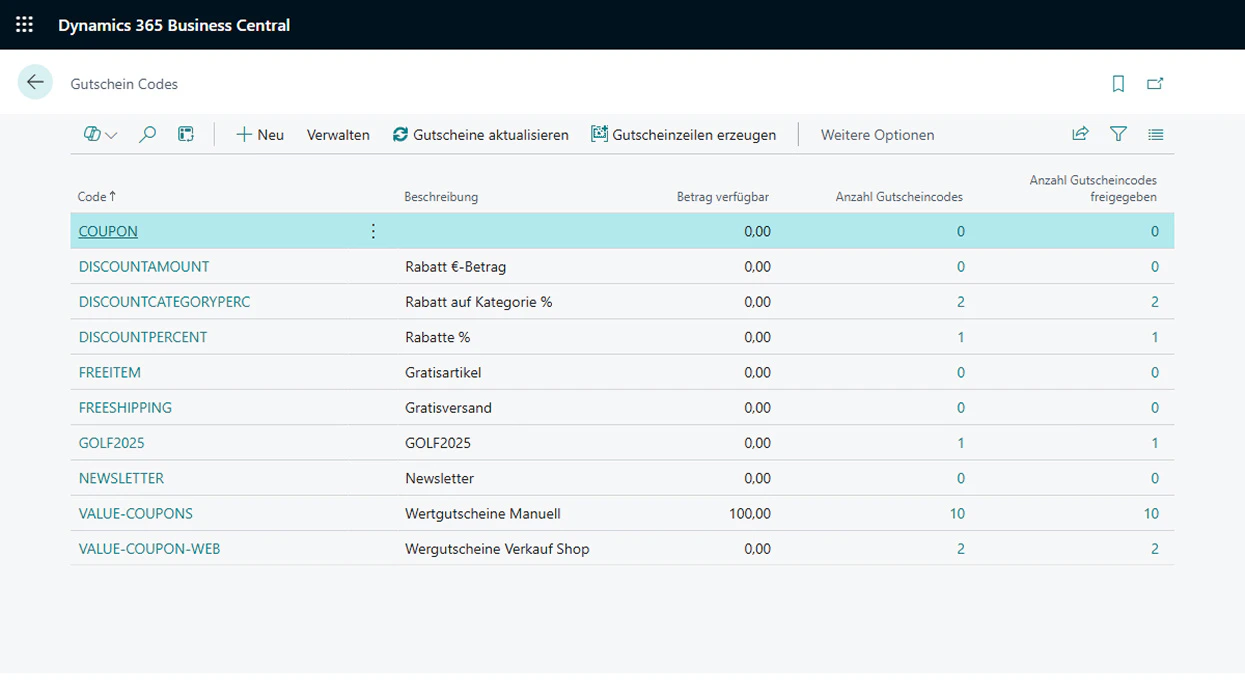This screenshot has width=1245, height=693.
Task: Open the DISCOUNTAMOUNT code link
Action: [144, 267]
